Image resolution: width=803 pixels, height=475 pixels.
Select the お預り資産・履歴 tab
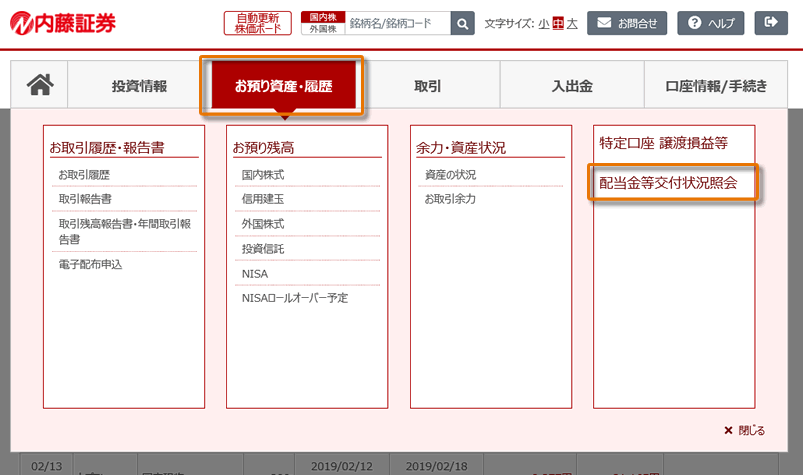click(x=283, y=86)
